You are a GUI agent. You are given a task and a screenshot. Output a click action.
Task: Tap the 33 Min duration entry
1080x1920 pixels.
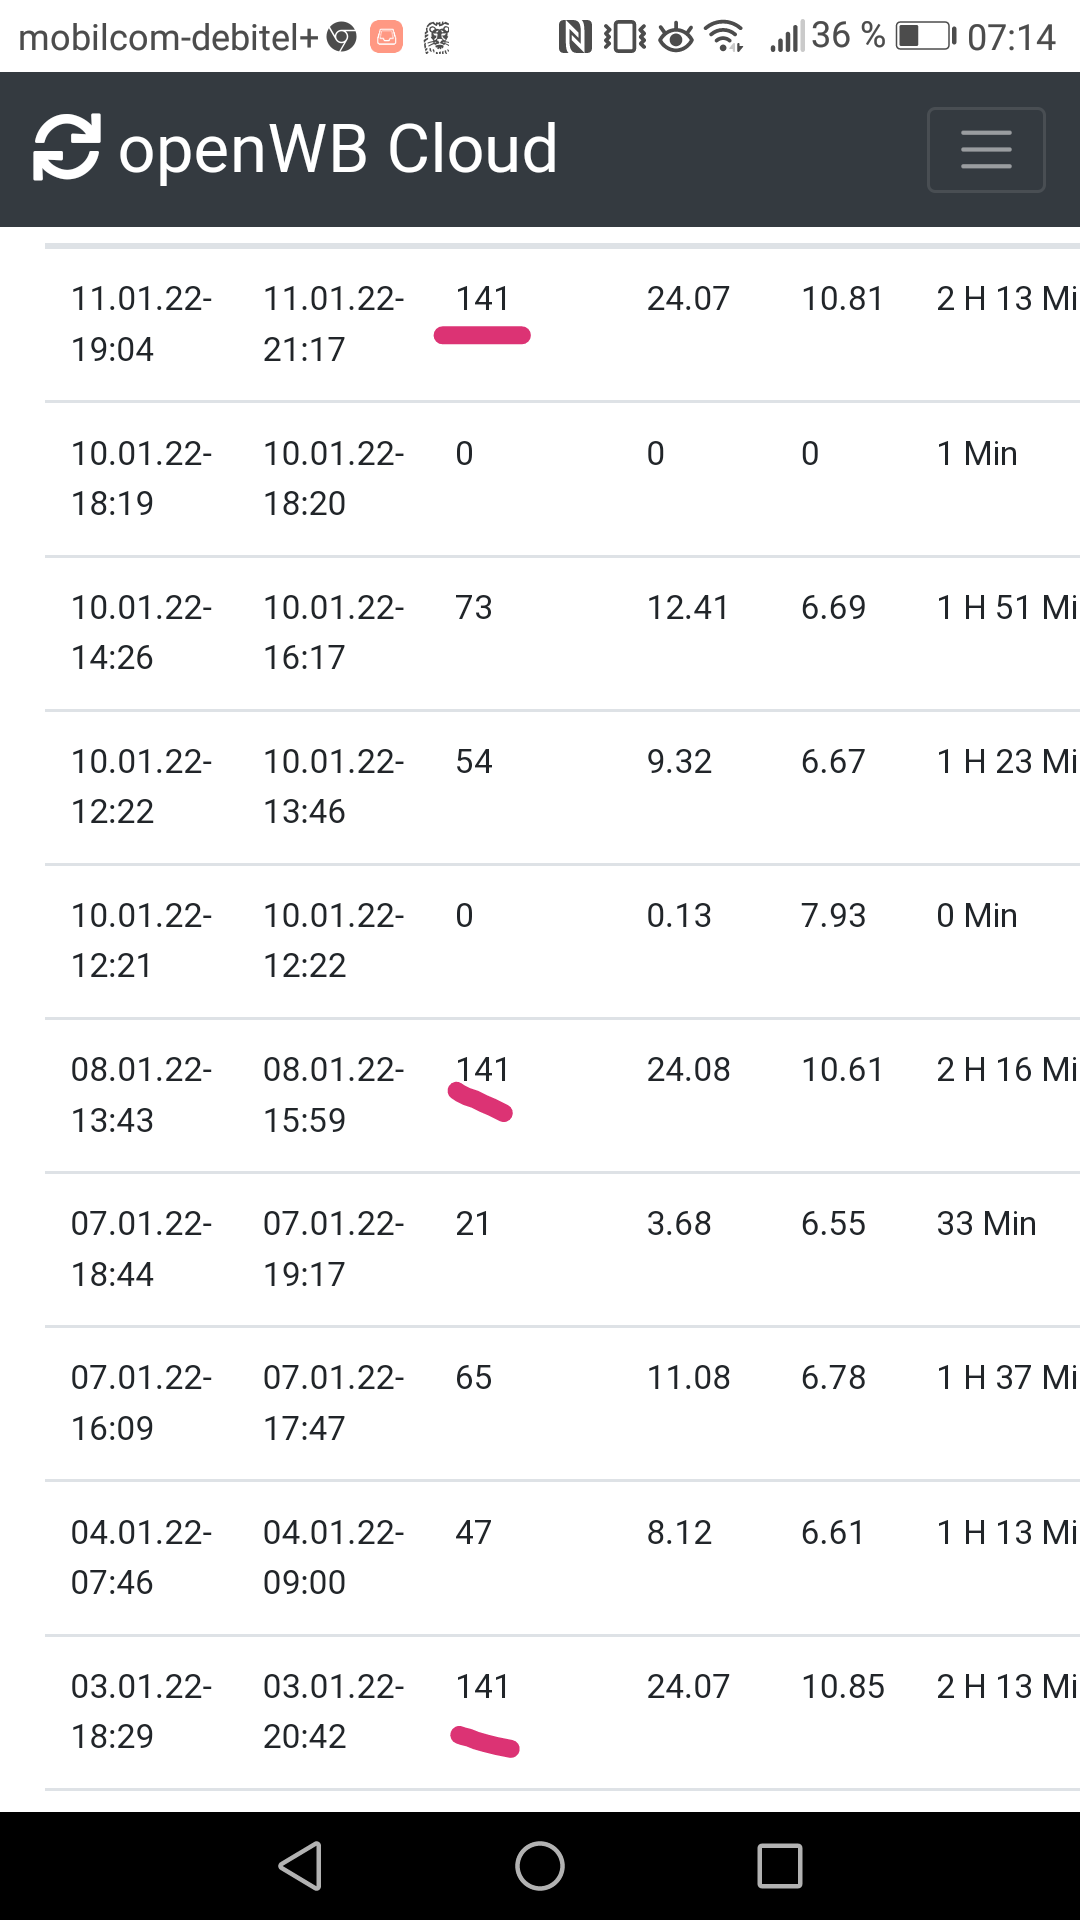986,1224
